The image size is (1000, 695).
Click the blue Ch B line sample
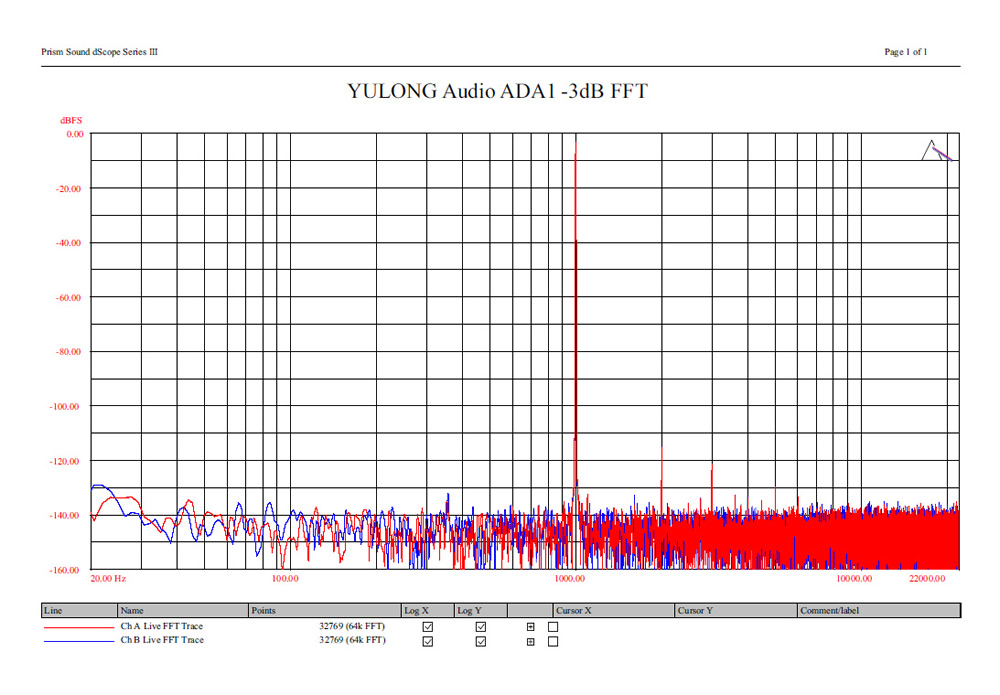click(78, 641)
